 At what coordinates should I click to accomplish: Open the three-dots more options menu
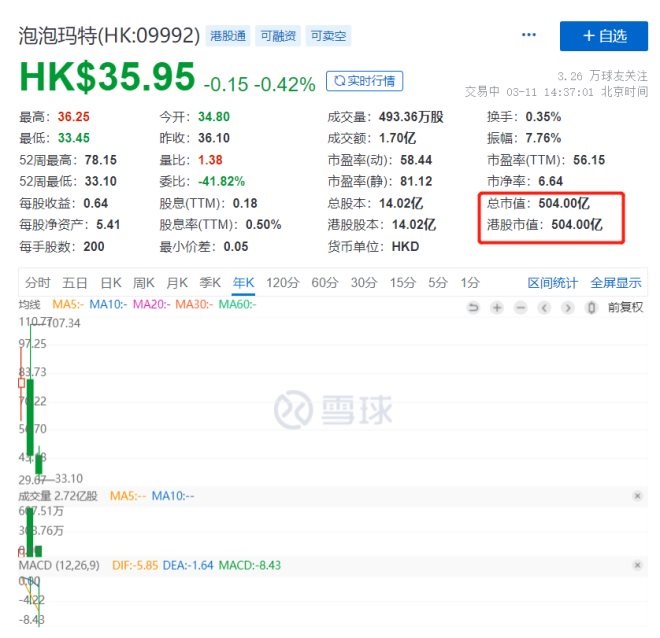click(x=529, y=35)
